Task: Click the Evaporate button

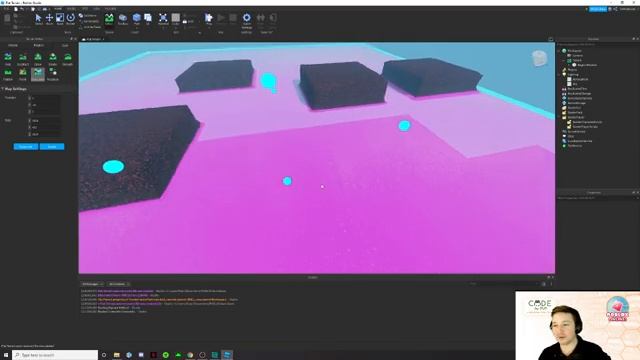Action: click(26, 147)
